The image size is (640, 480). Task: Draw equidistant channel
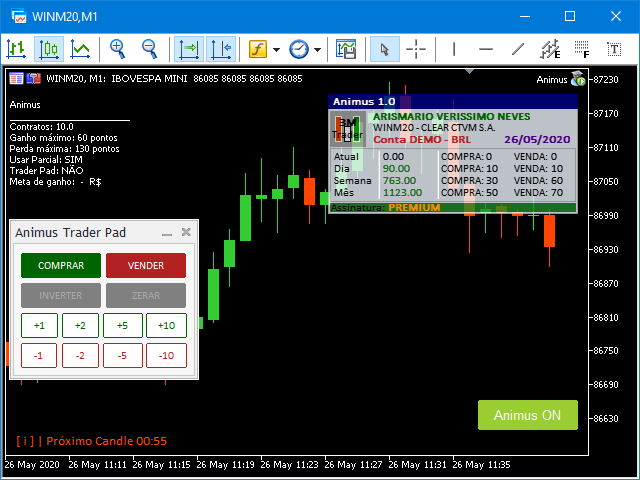point(550,49)
